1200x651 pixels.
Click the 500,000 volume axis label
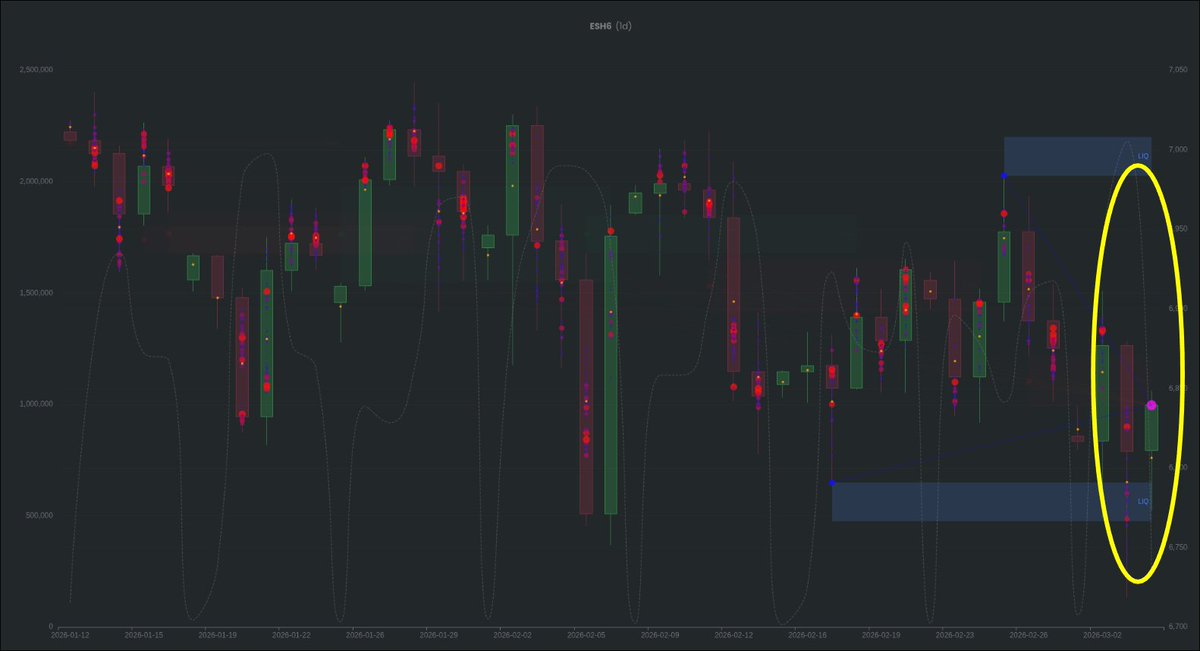pos(39,515)
